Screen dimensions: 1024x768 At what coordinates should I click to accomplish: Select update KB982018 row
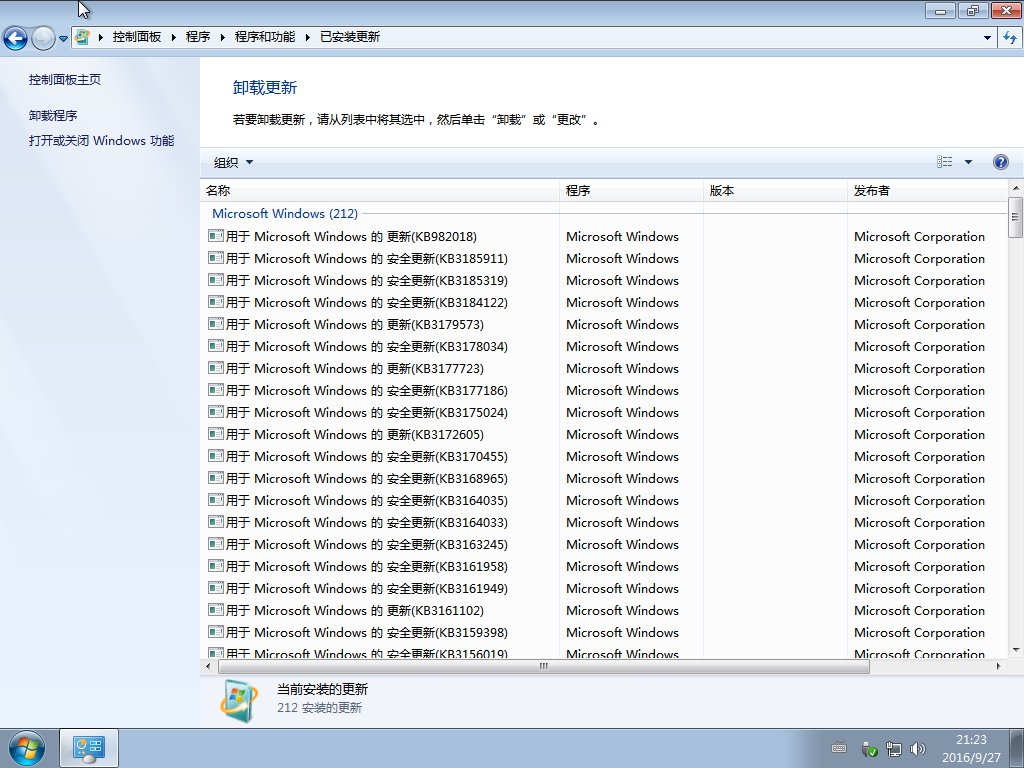click(604, 236)
